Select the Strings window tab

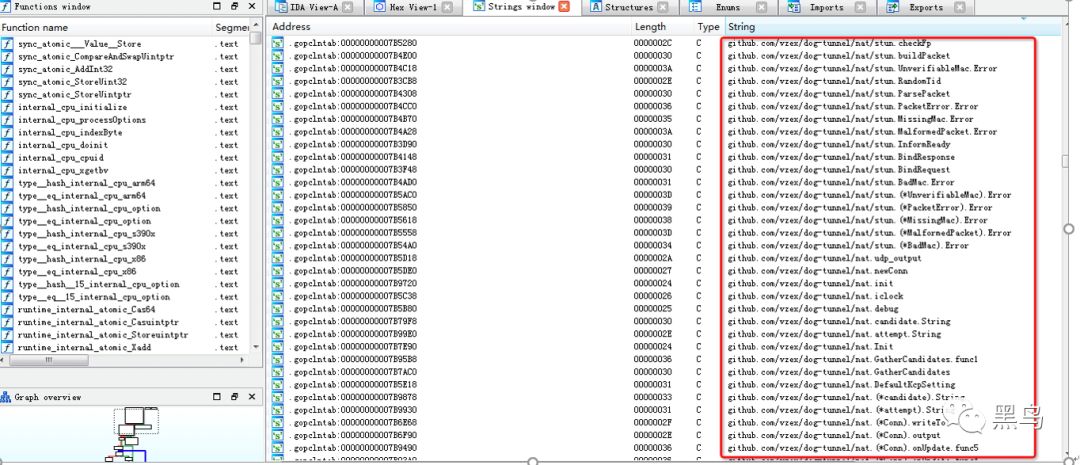(x=521, y=7)
